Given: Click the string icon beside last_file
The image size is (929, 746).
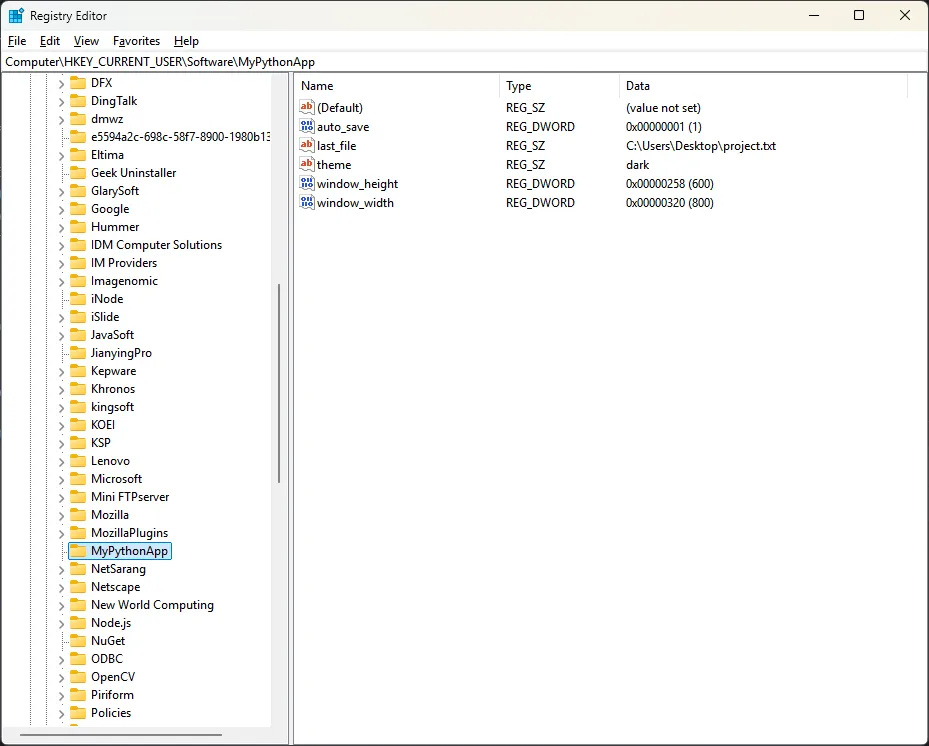Looking at the screenshot, I should [x=307, y=146].
